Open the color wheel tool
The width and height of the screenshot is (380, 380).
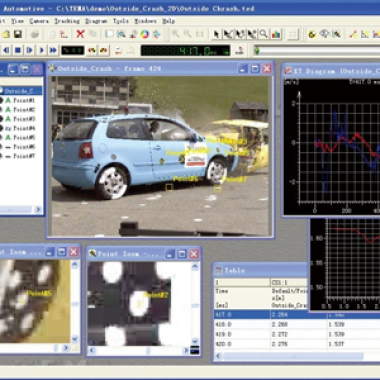click(144, 34)
